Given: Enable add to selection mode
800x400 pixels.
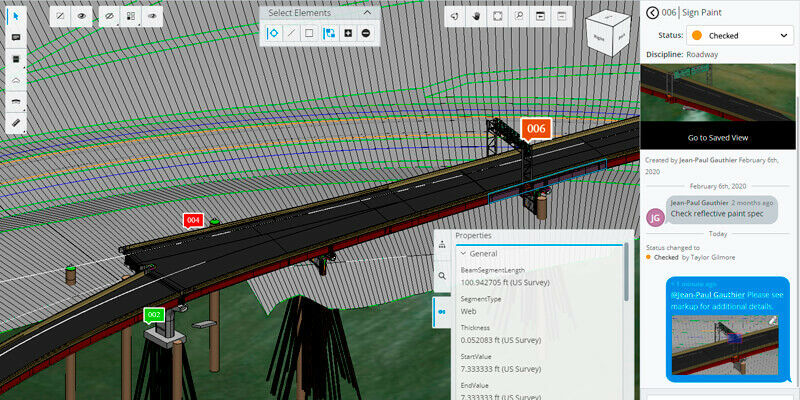Looking at the screenshot, I should (x=348, y=33).
